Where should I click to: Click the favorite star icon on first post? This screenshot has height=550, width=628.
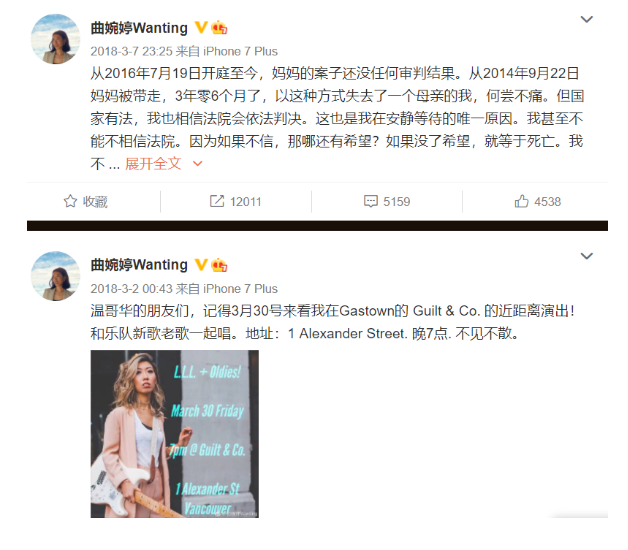click(x=70, y=201)
